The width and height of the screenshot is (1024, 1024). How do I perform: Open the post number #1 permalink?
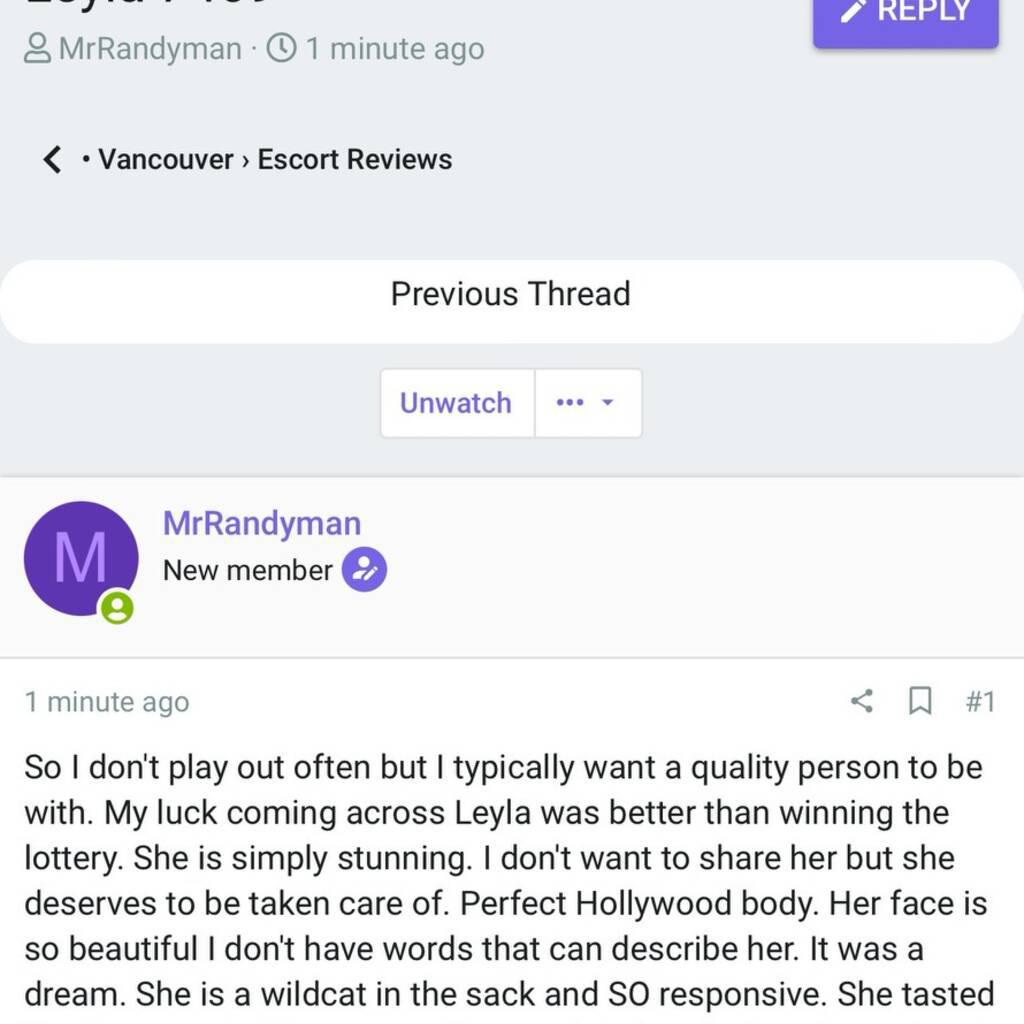[980, 702]
